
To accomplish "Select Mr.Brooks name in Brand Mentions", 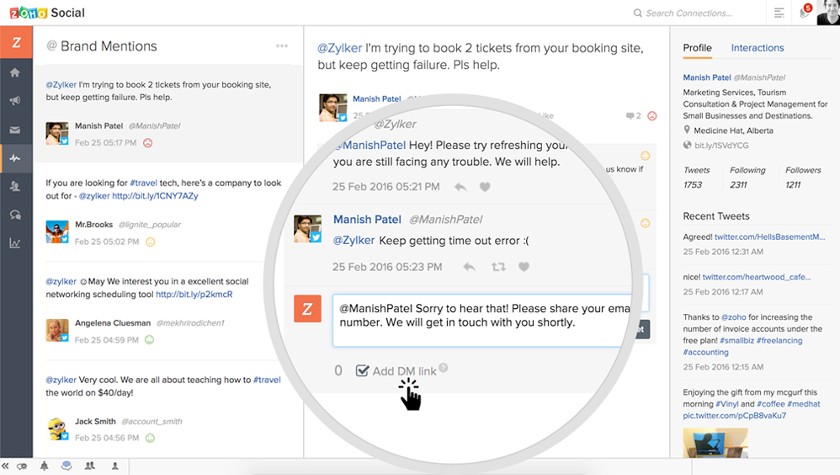I will (x=94, y=224).
